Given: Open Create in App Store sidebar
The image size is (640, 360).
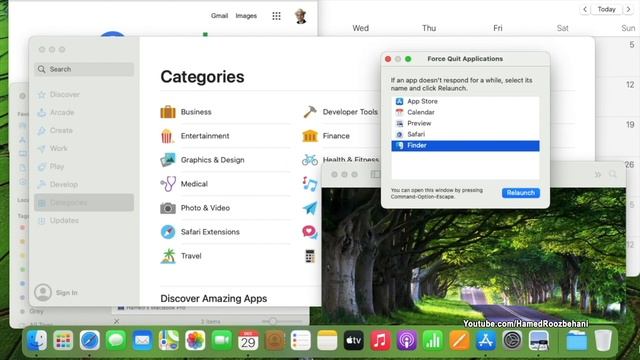Looking at the screenshot, I should click(84, 131).
